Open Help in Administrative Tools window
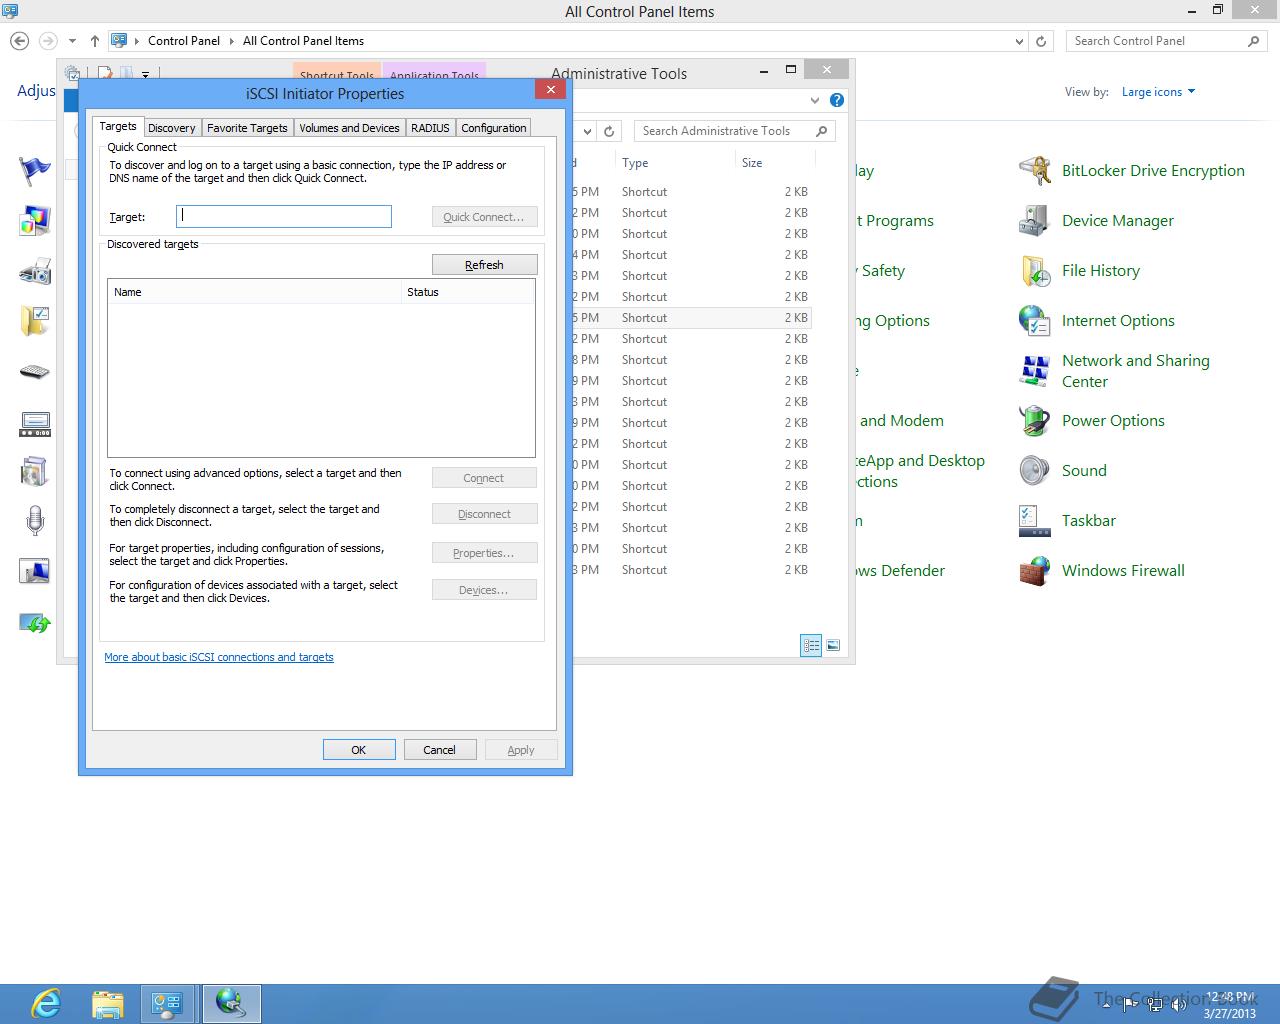This screenshot has width=1280, height=1024. pyautogui.click(x=837, y=100)
